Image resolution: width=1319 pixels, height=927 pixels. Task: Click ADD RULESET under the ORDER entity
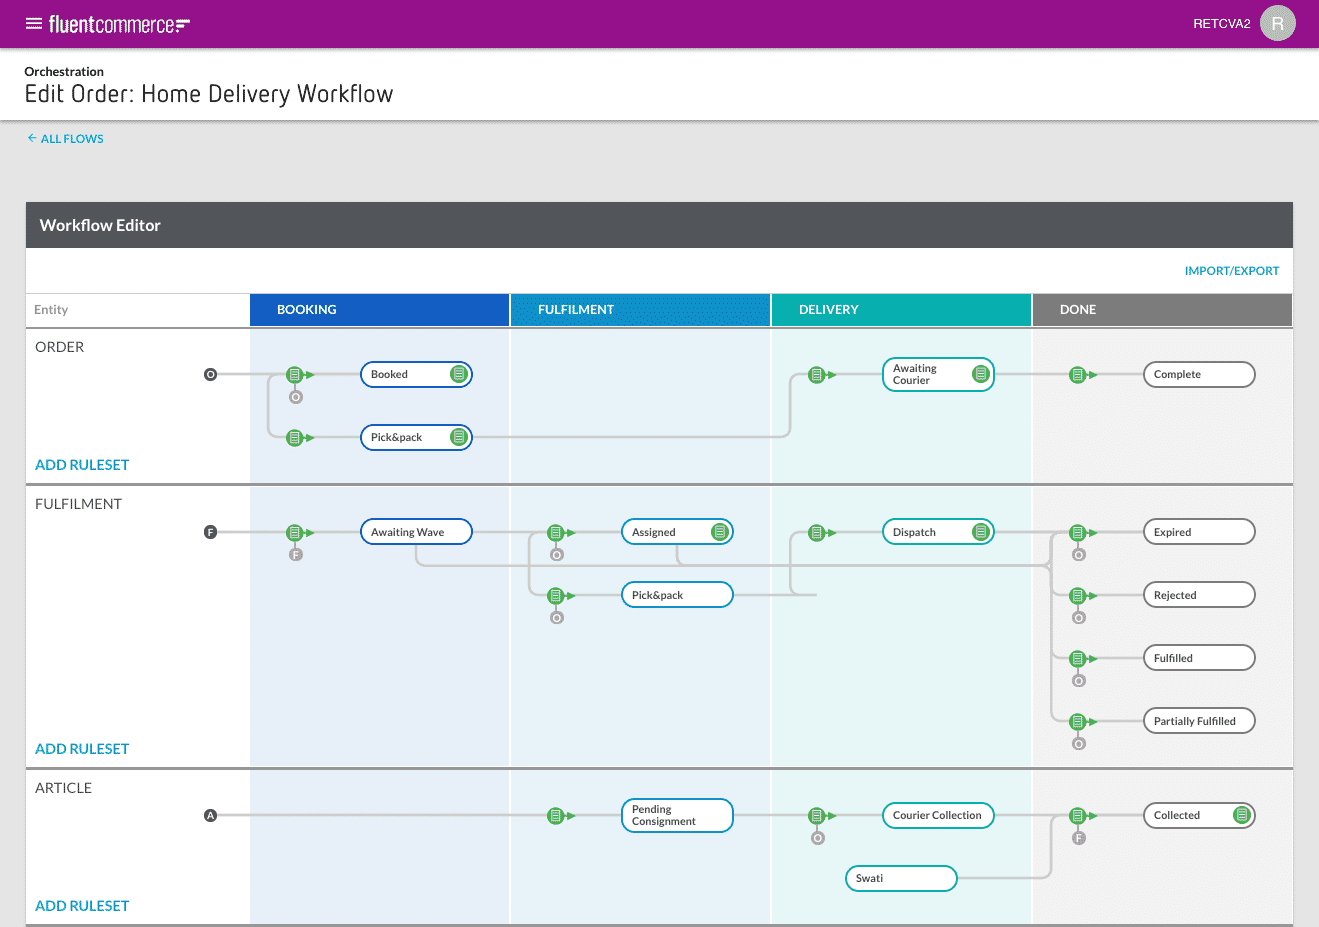point(82,464)
